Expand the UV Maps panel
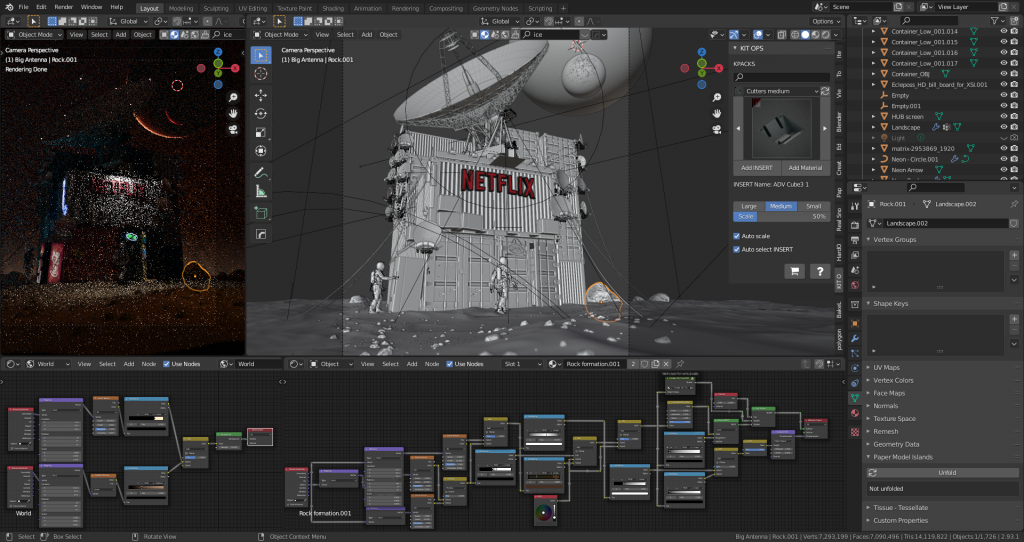The width and height of the screenshot is (1024, 542). (869, 368)
